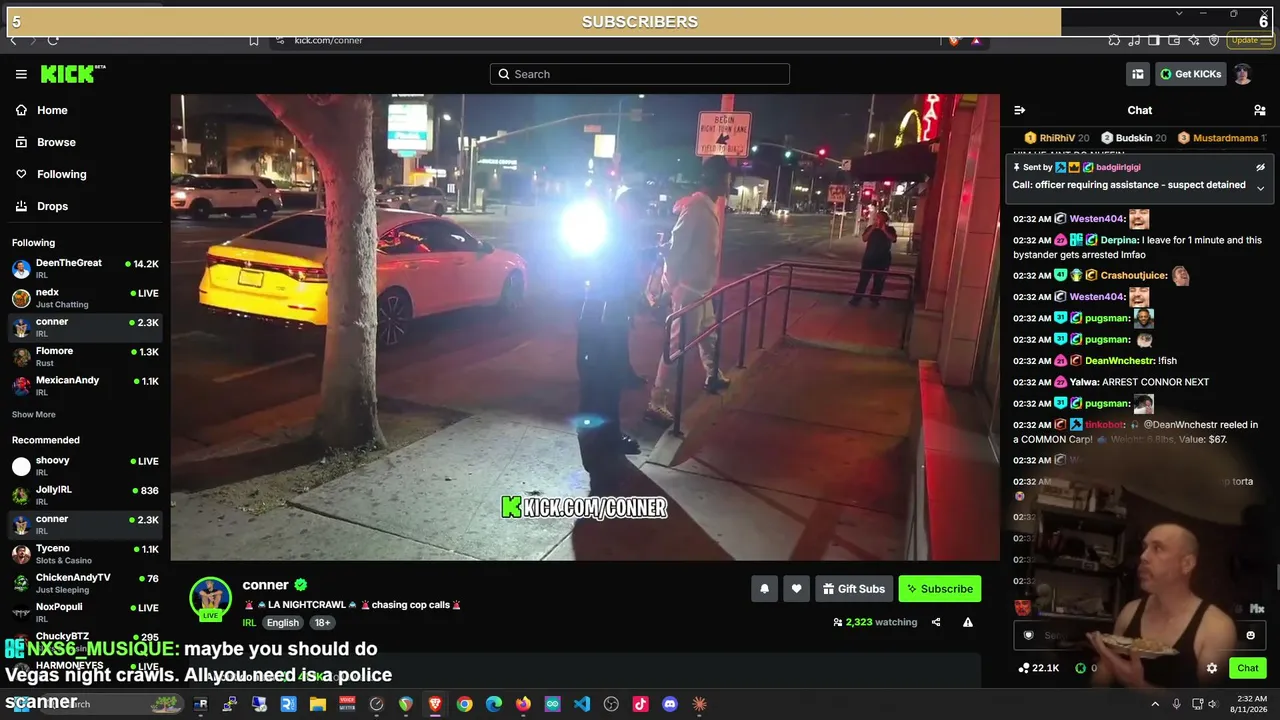This screenshot has width=1280, height=720.
Task: Click top gifter RhiRhiV in leaderboard
Action: [1057, 138]
